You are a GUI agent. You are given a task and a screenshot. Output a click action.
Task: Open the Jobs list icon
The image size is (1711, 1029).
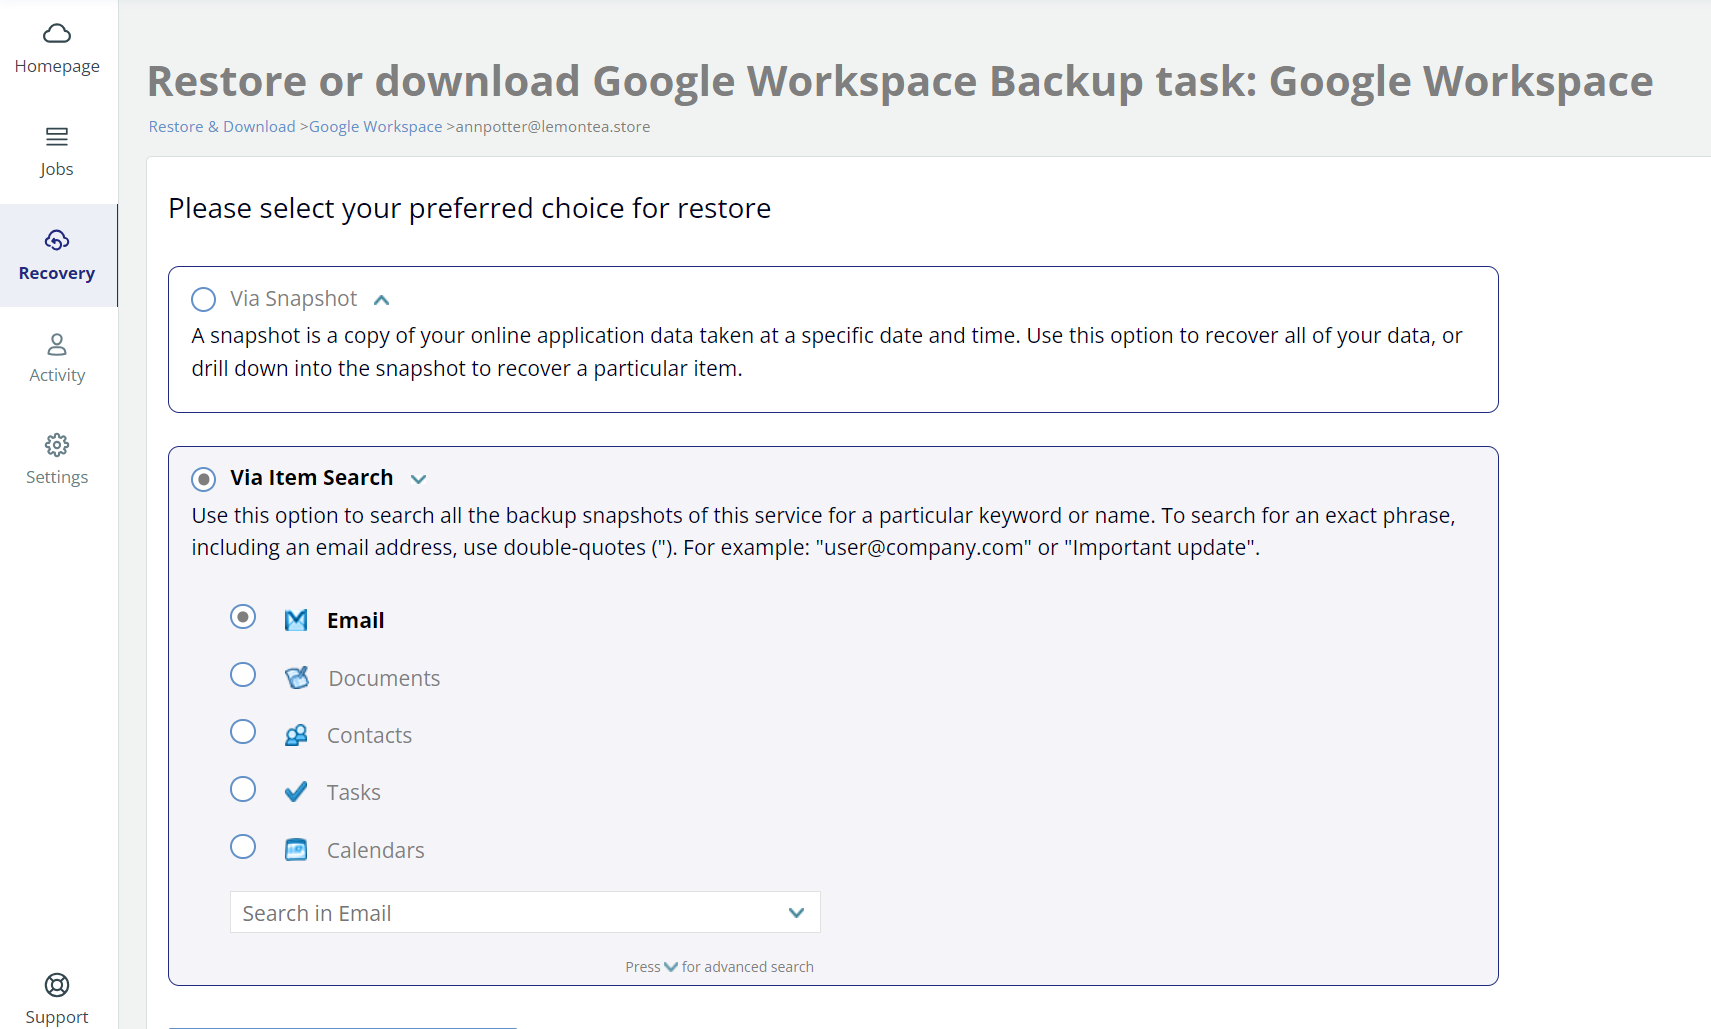tap(57, 136)
